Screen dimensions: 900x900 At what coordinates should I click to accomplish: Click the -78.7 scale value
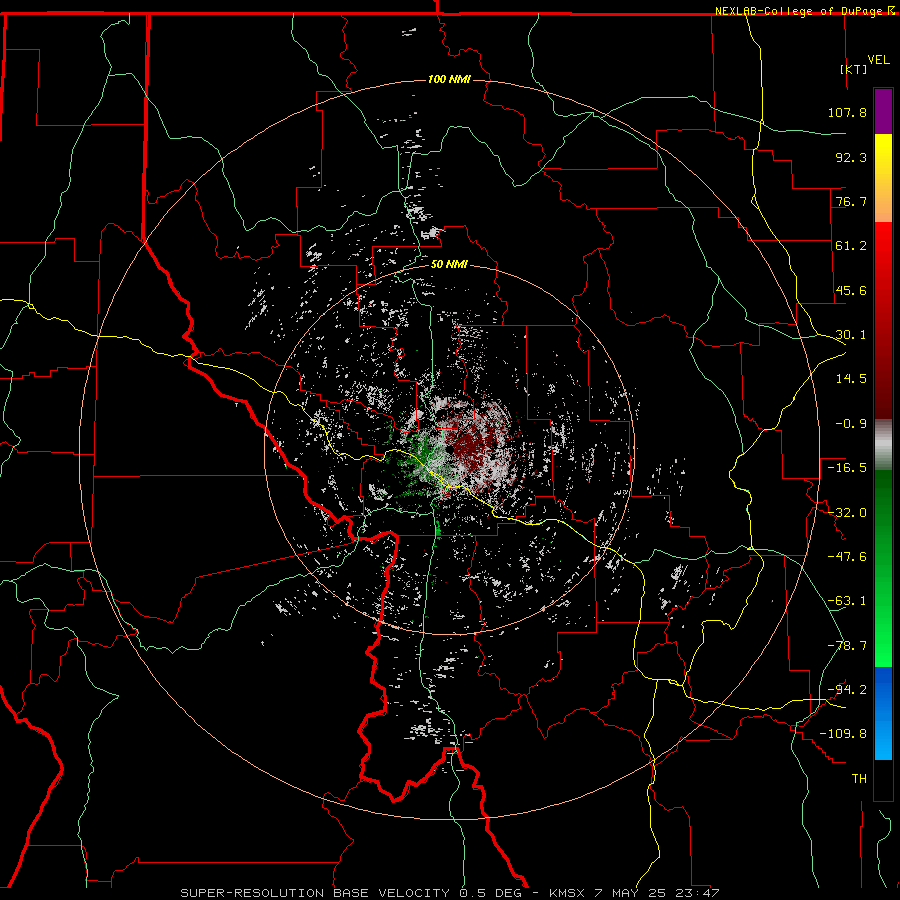[847, 646]
